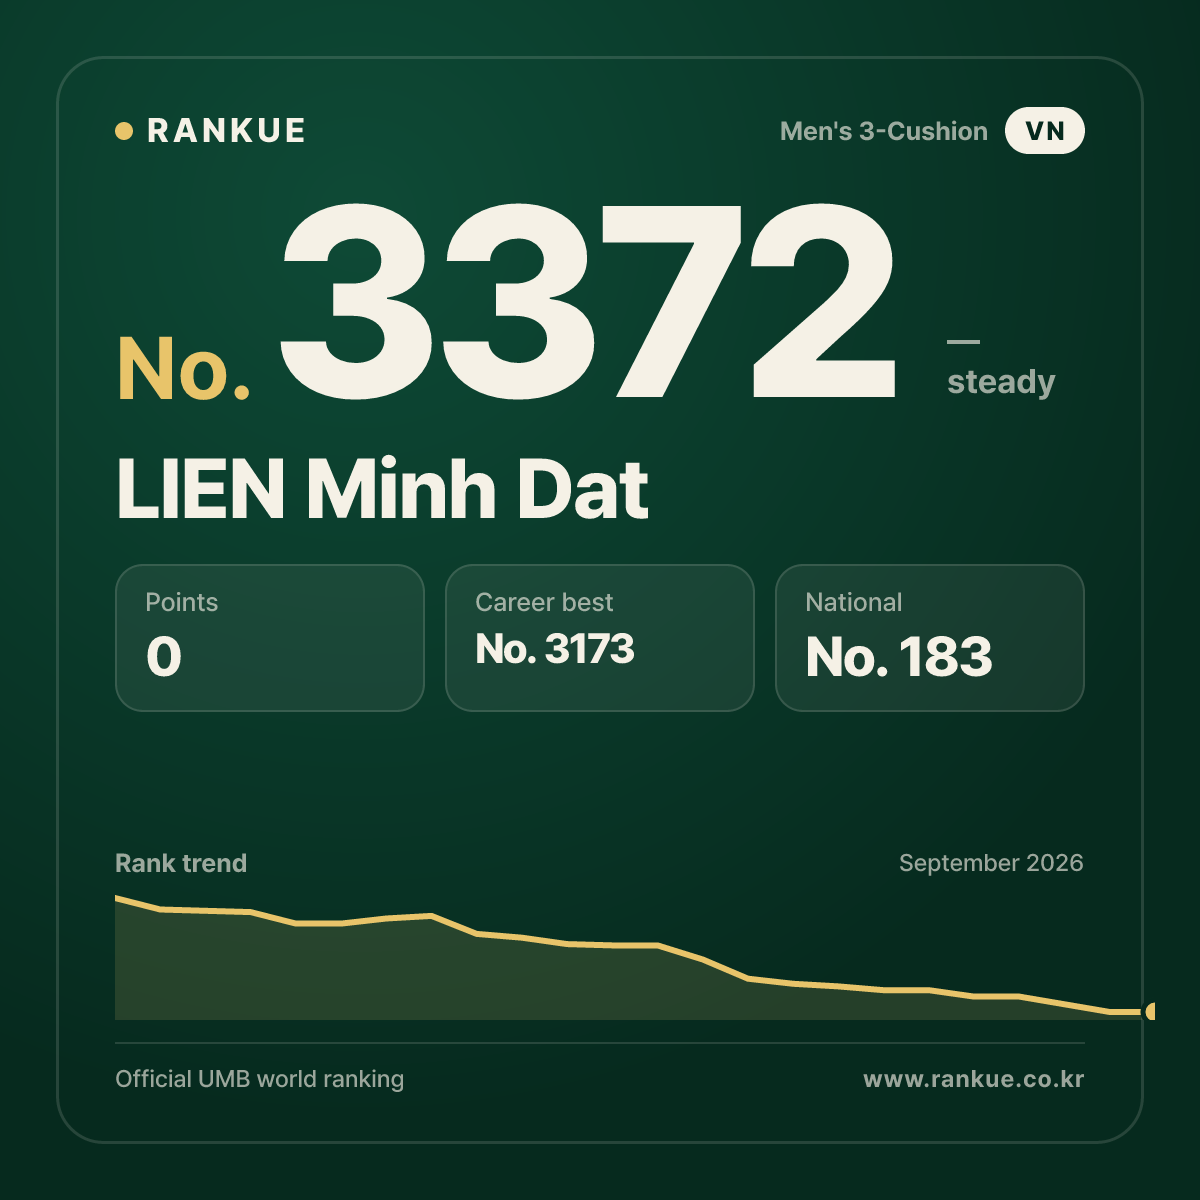Click the VN country badge

coord(1045,131)
